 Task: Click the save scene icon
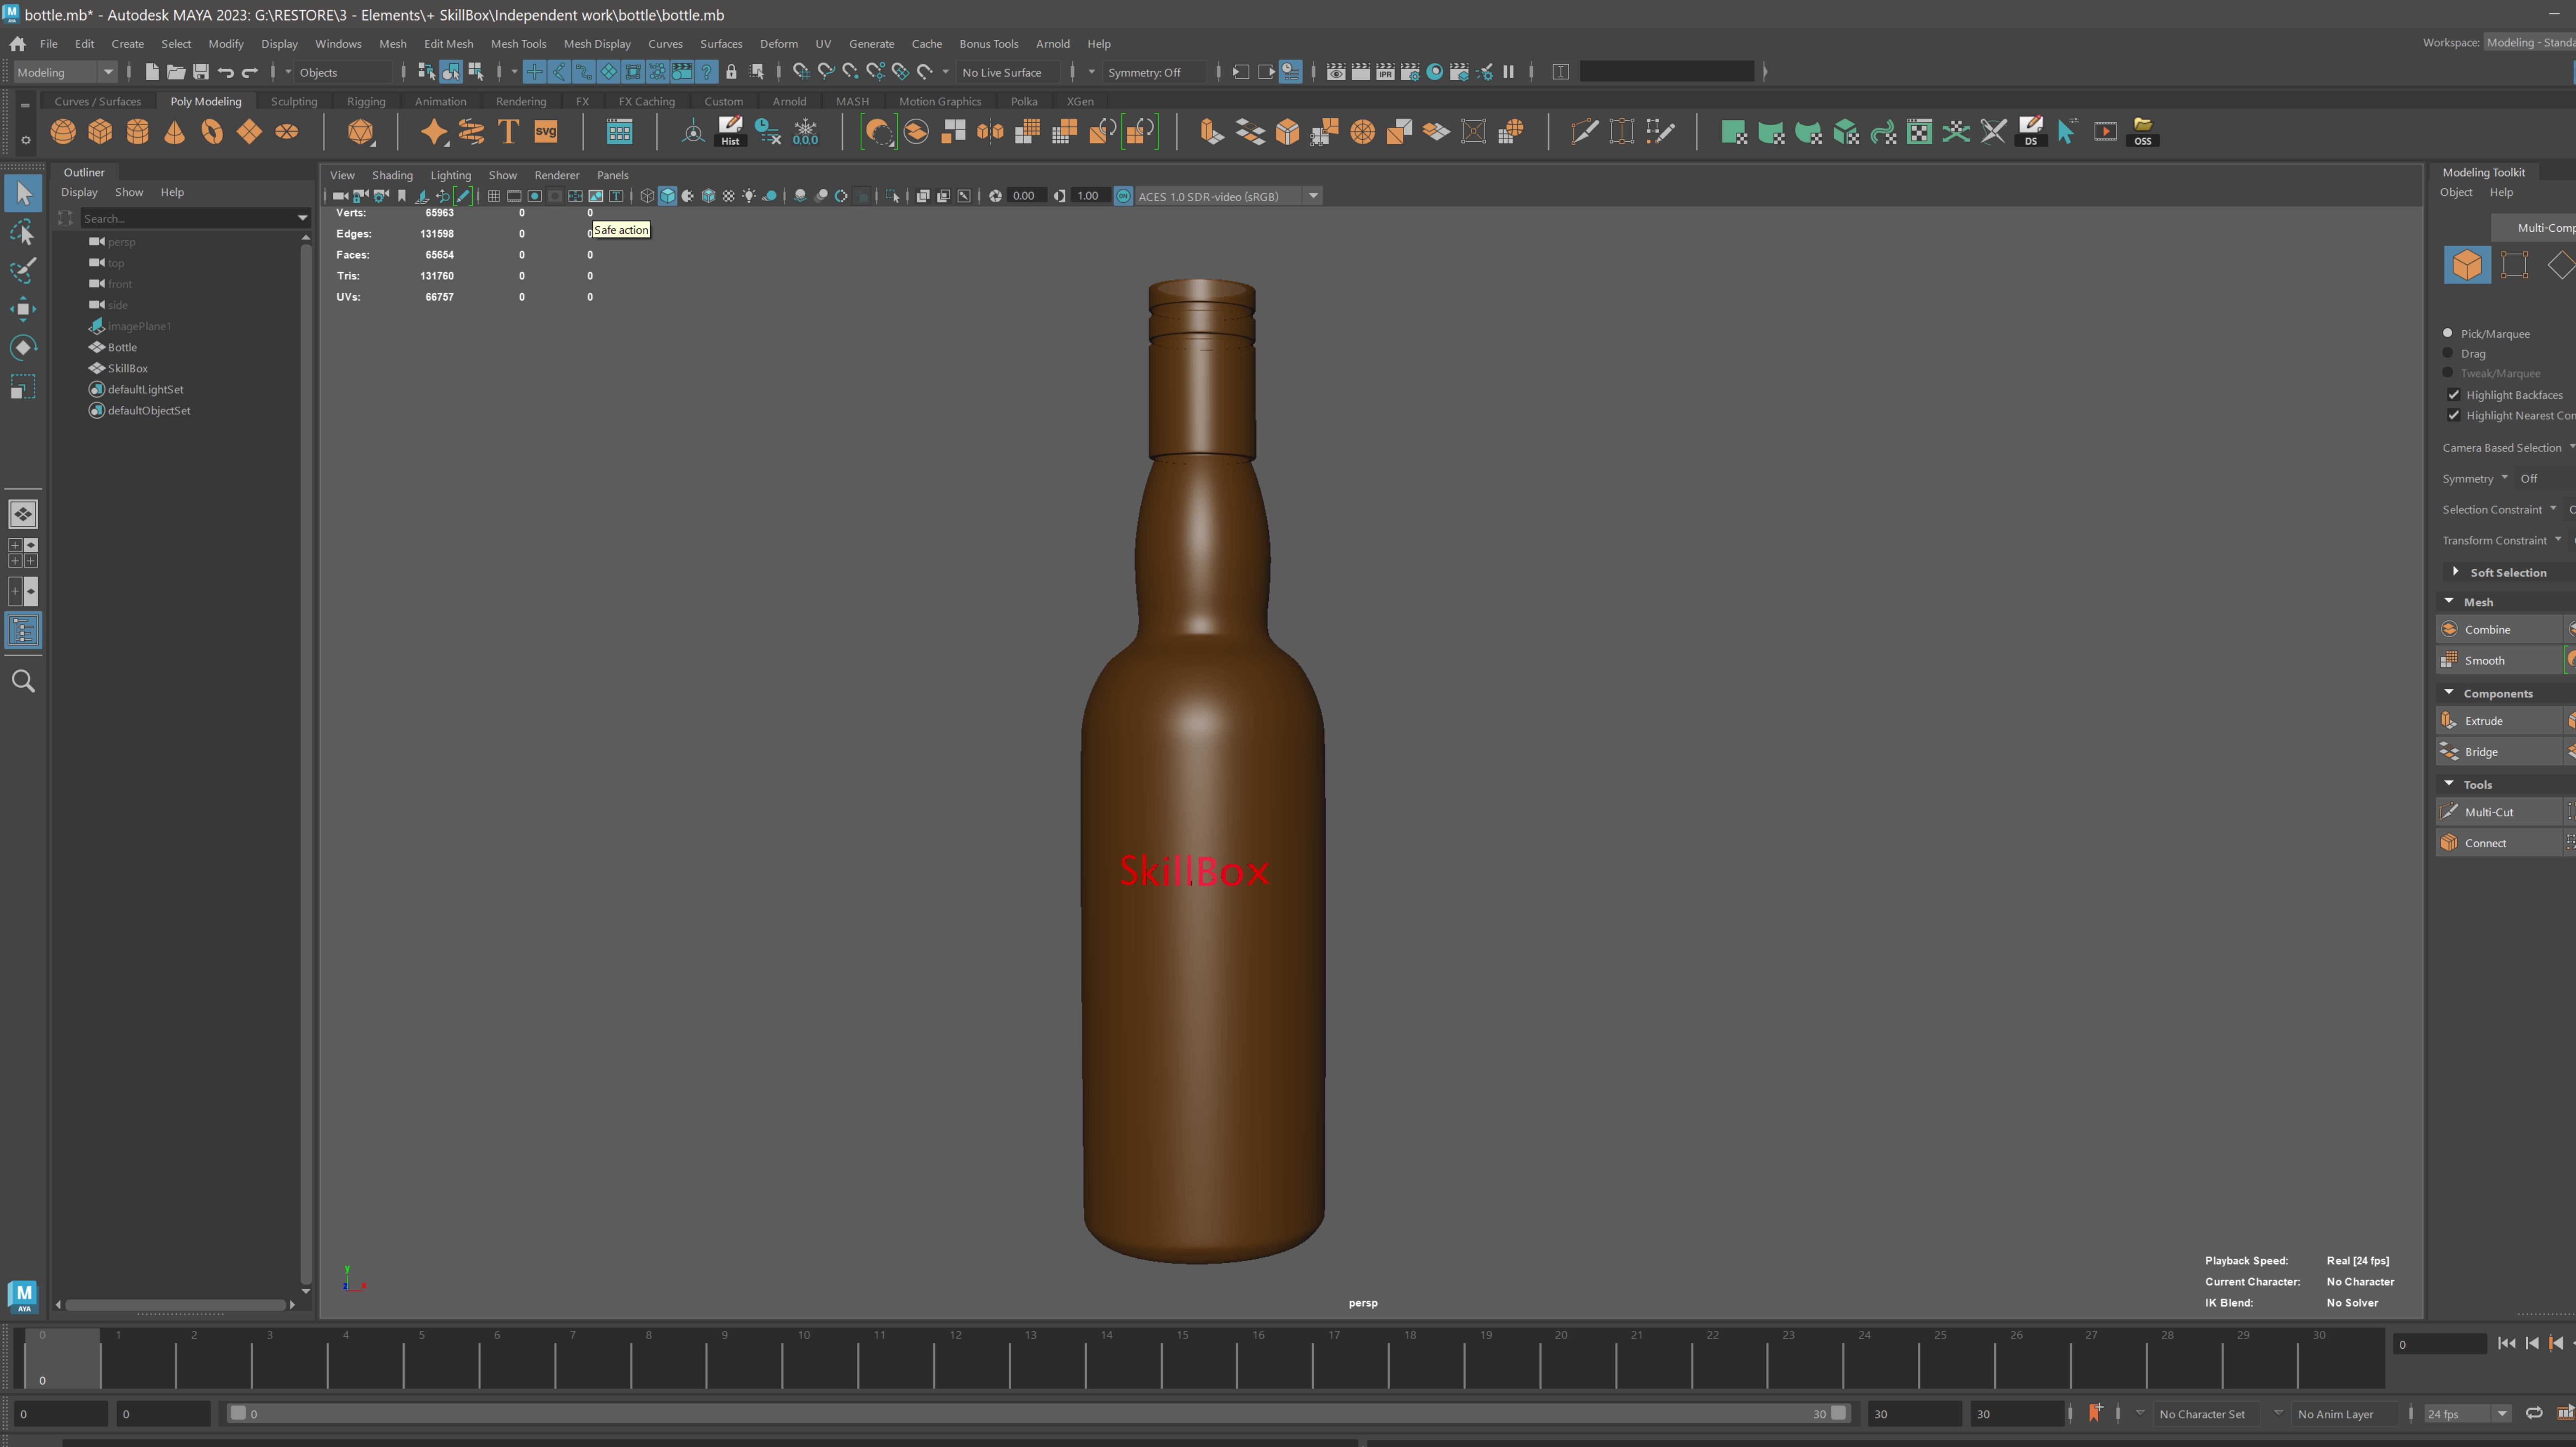pyautogui.click(x=201, y=72)
